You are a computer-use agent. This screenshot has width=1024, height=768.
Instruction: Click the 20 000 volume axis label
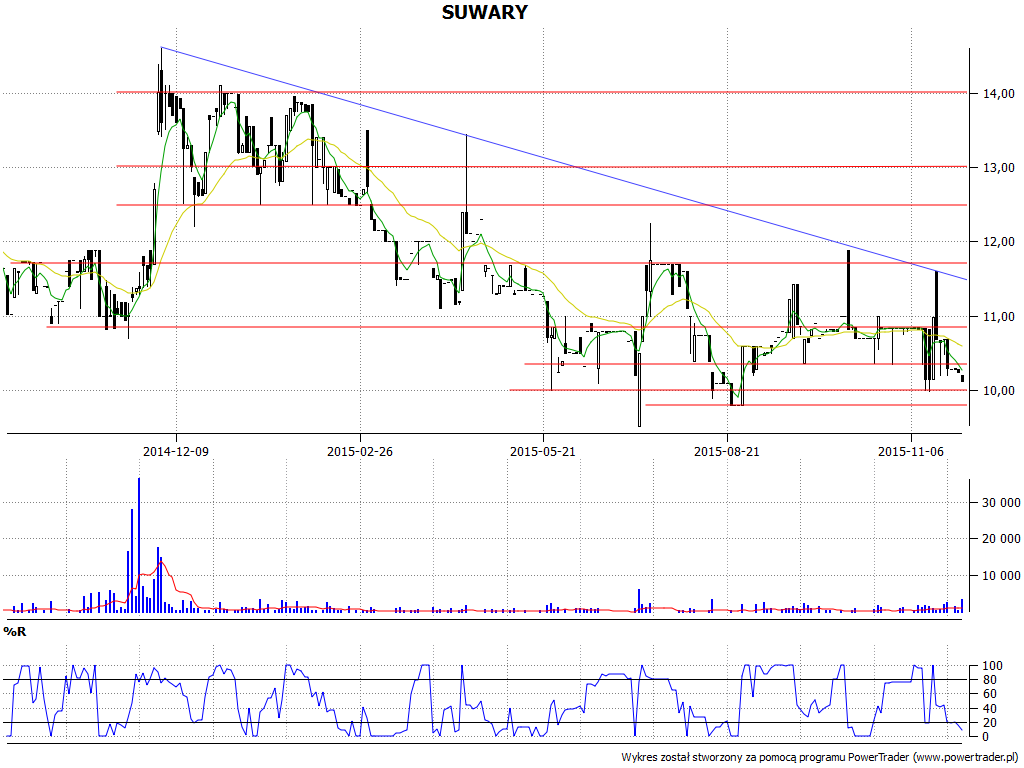tap(1001, 539)
